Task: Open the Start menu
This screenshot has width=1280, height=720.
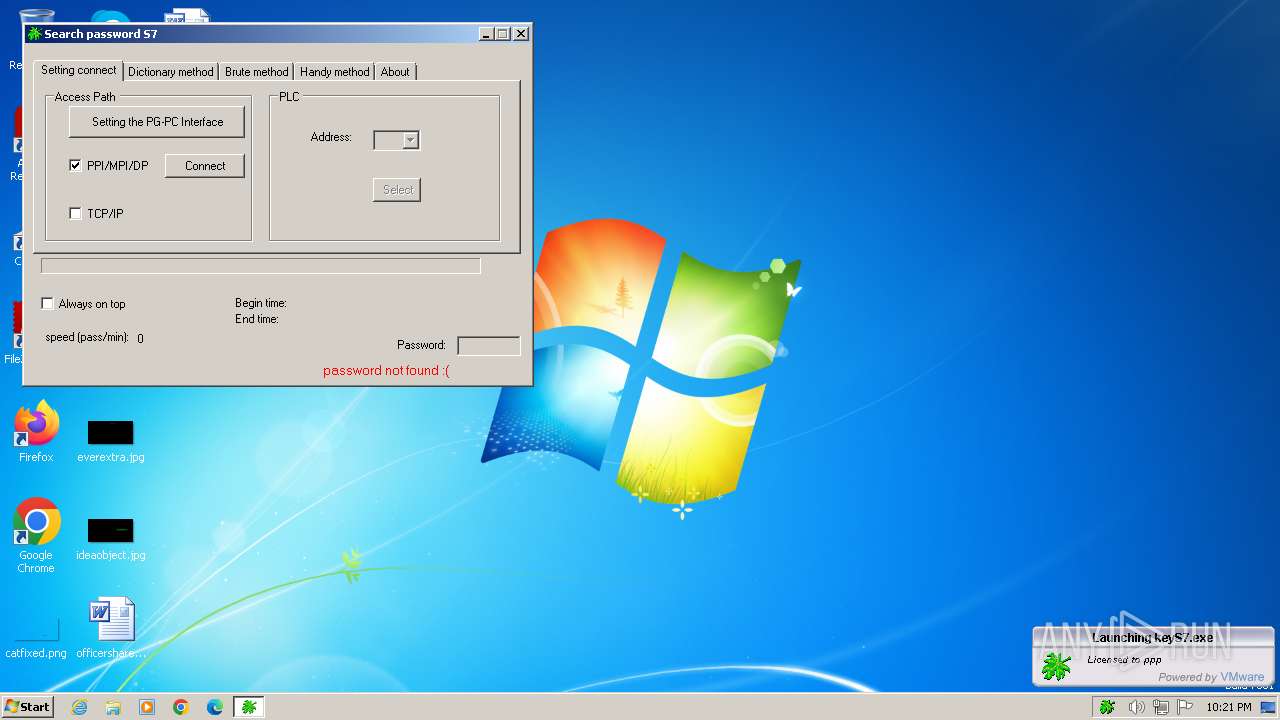Action: (x=27, y=707)
